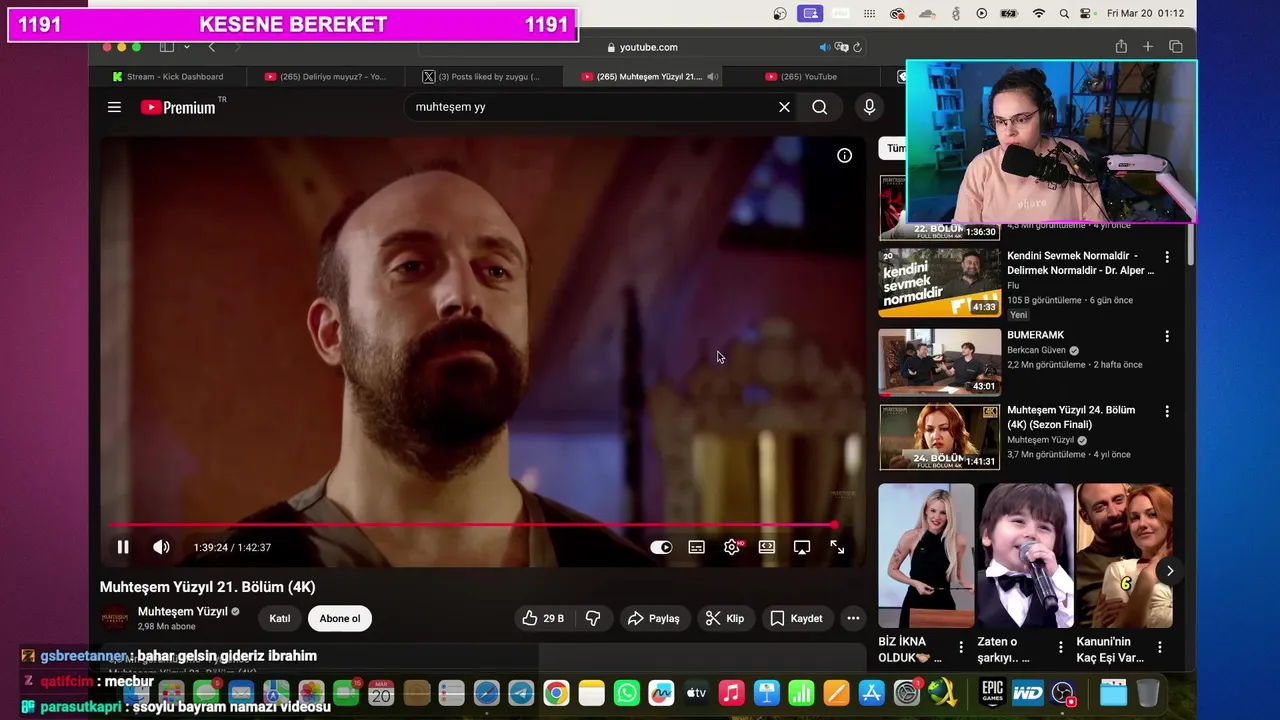Dislike the video
The width and height of the screenshot is (1280, 720).
coord(593,618)
